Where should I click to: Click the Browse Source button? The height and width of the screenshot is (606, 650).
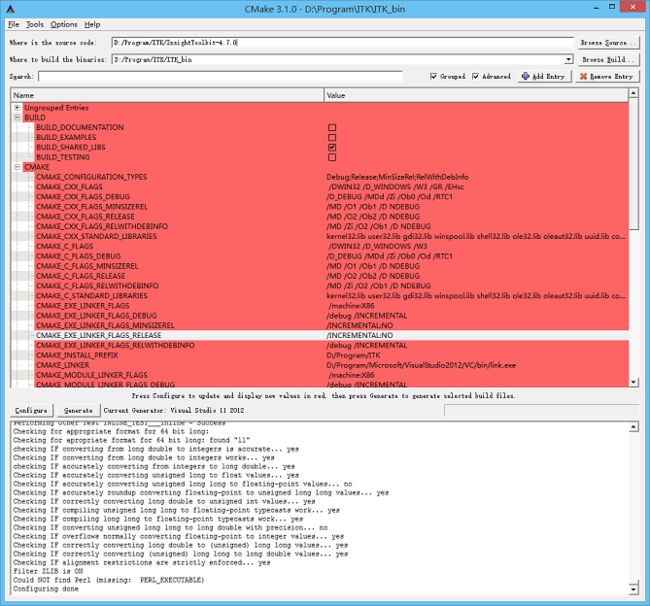[607, 43]
